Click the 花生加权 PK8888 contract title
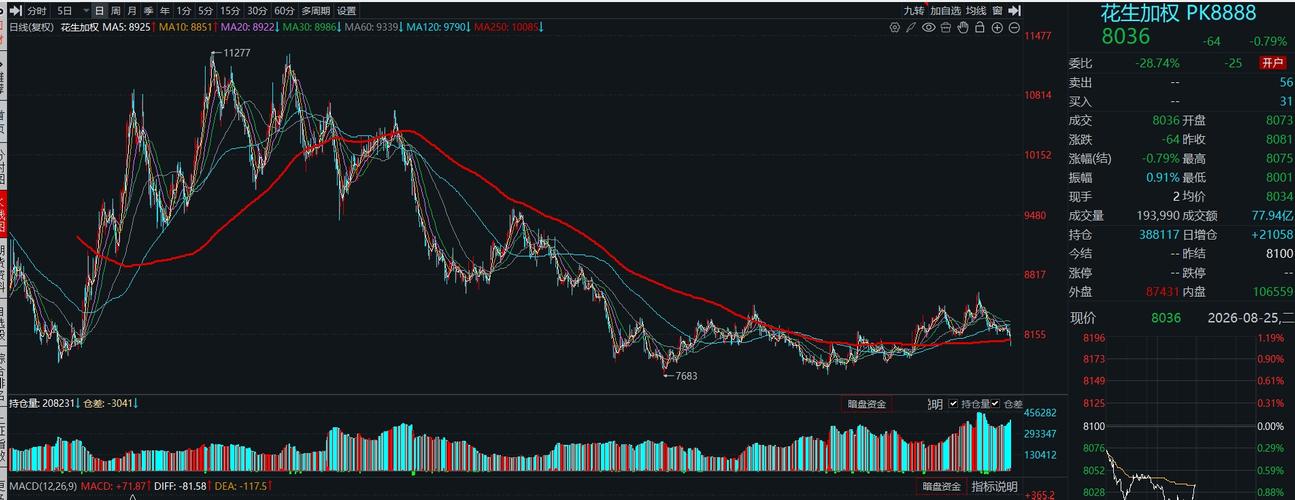 [x=1178, y=14]
